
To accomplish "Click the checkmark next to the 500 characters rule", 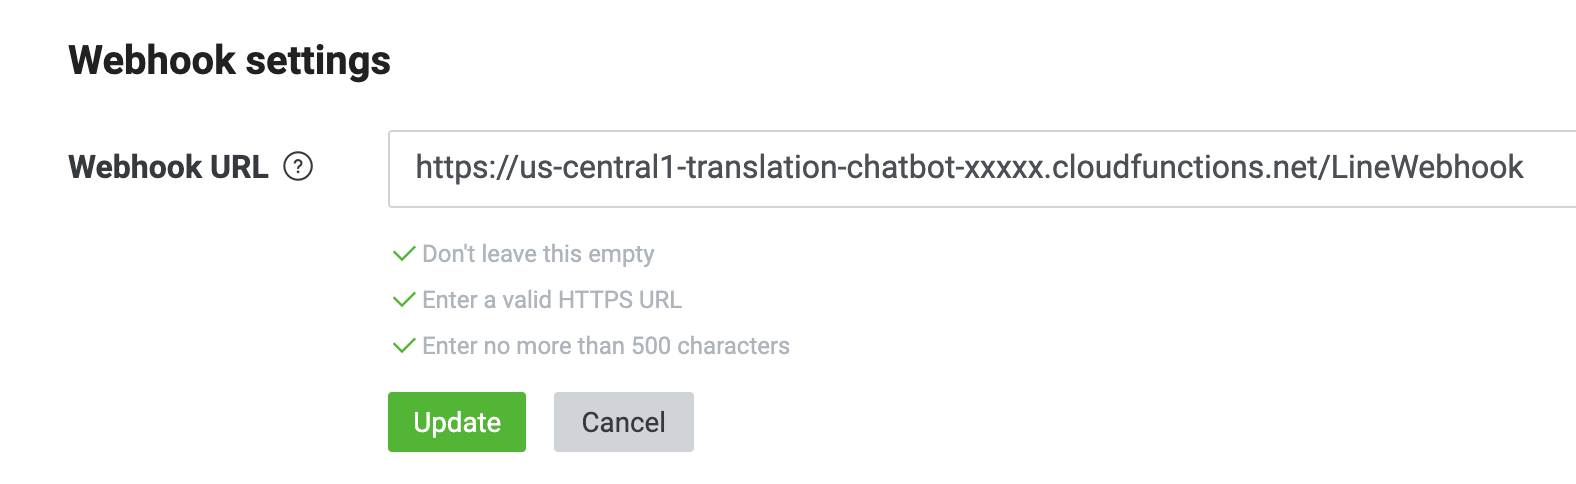I will 404,346.
